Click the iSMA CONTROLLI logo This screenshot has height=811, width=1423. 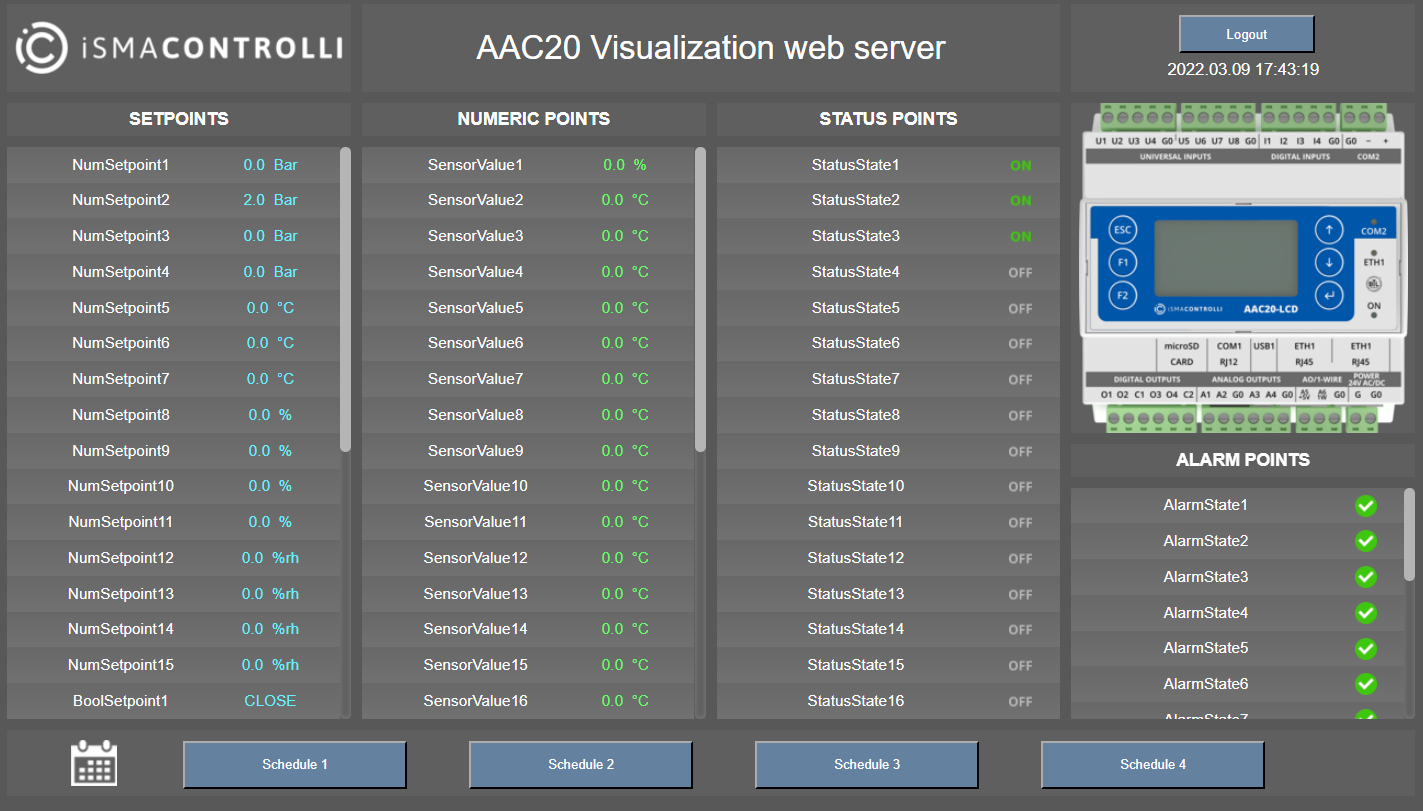pos(179,48)
